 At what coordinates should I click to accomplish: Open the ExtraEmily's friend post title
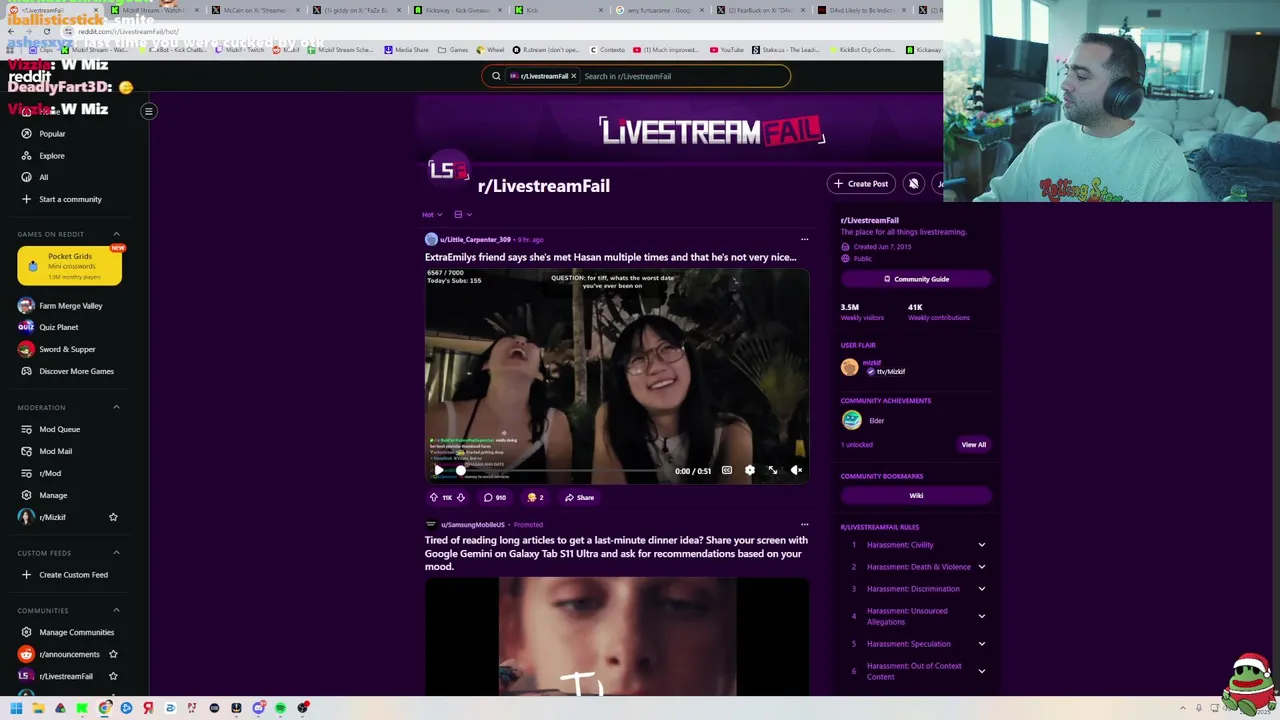coord(610,257)
